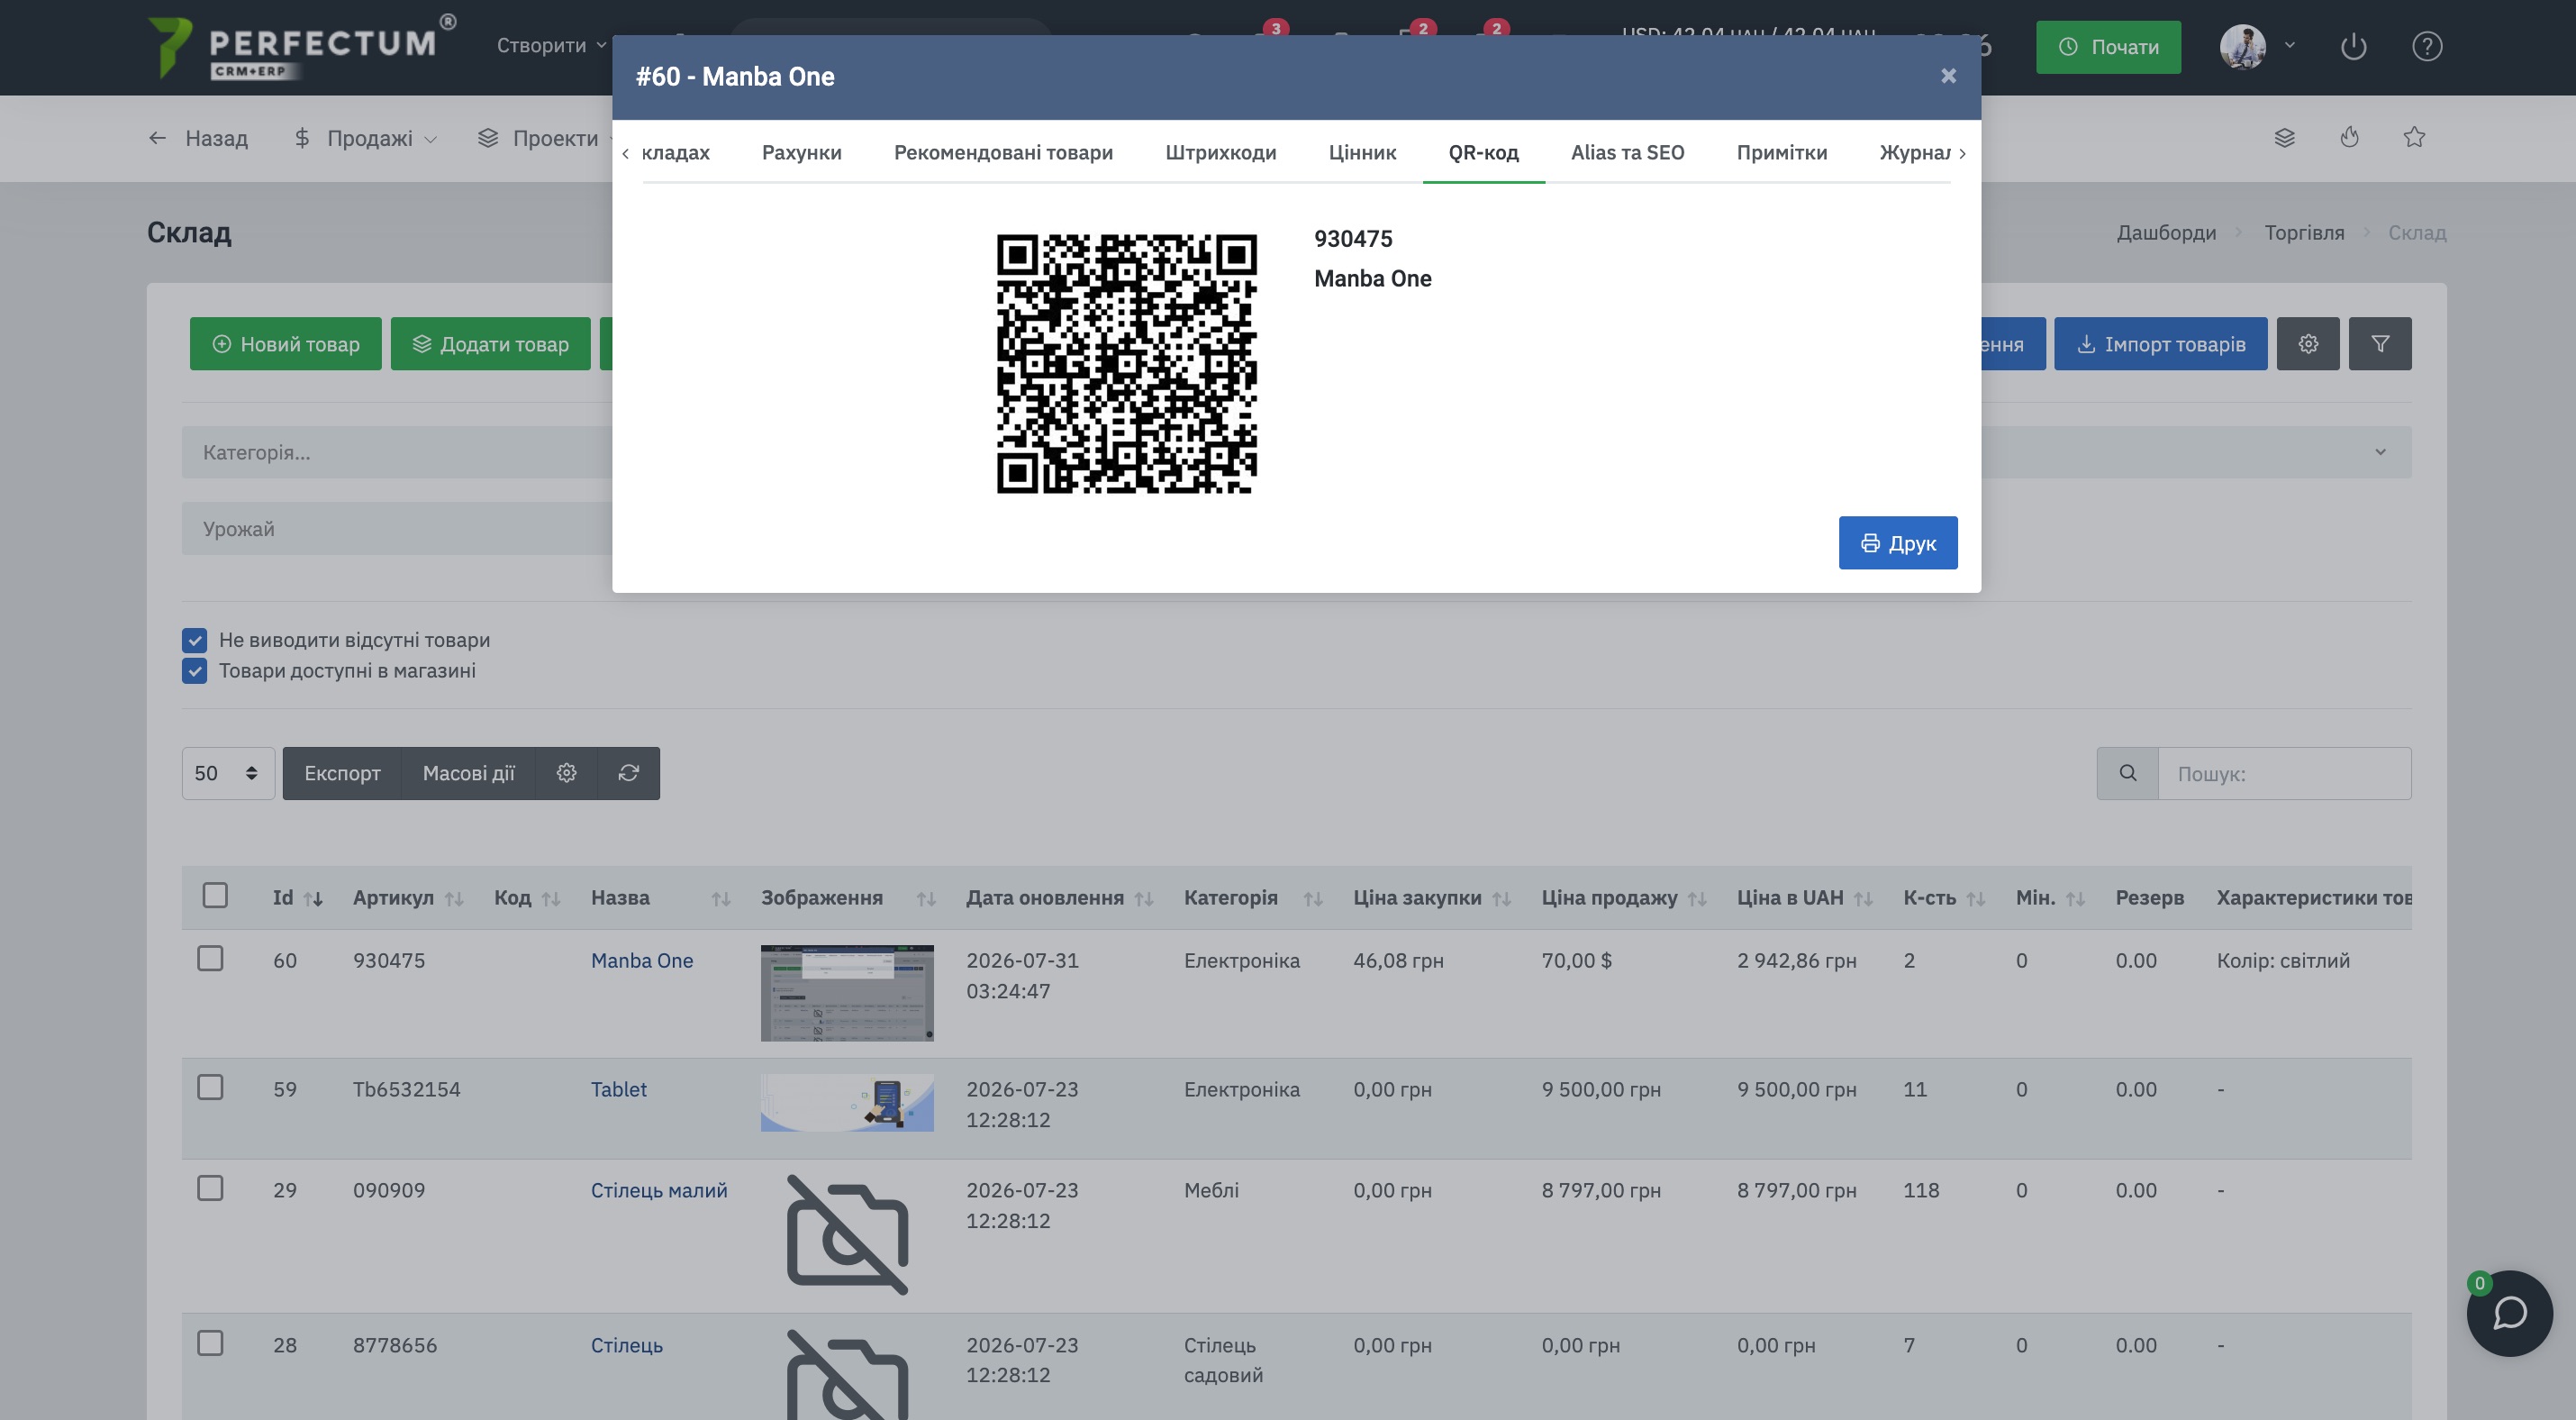Open the Створити dropdown menu
This screenshot has width=2576, height=1420.
(551, 45)
